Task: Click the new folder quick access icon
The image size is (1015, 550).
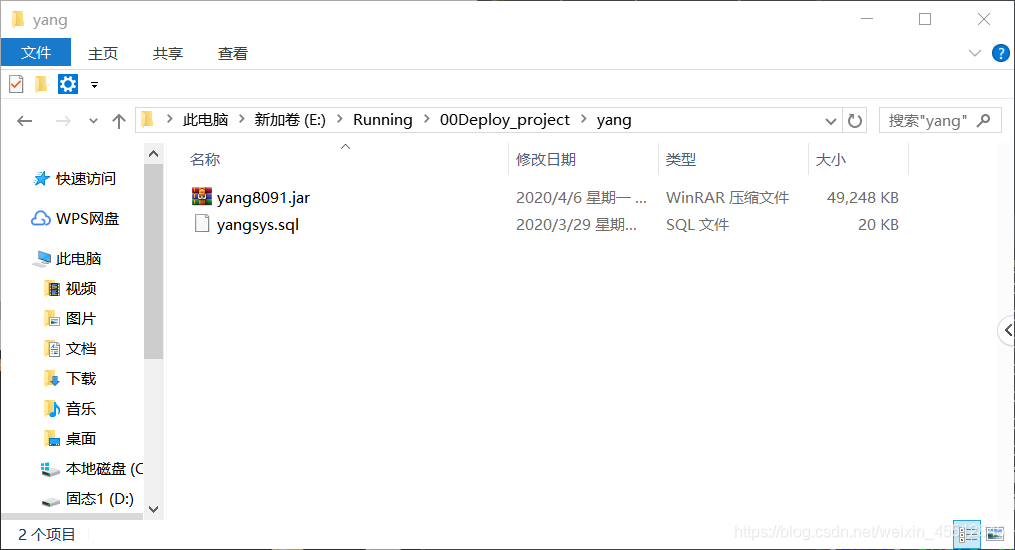Action: pyautogui.click(x=41, y=84)
